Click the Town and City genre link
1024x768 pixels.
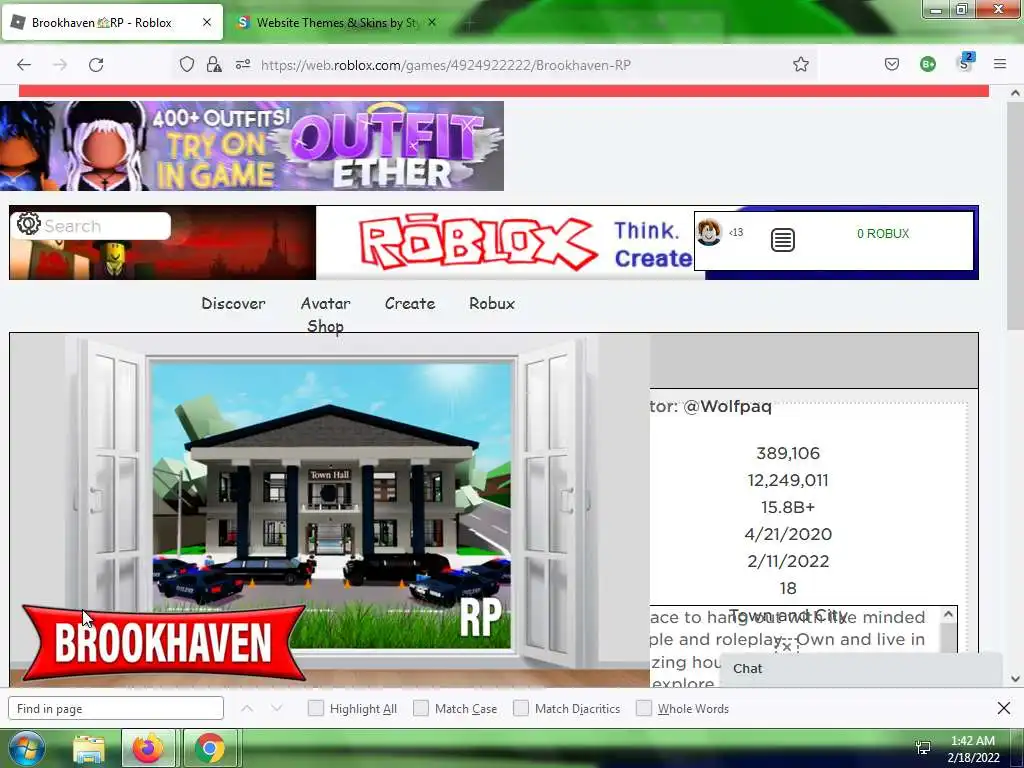788,615
